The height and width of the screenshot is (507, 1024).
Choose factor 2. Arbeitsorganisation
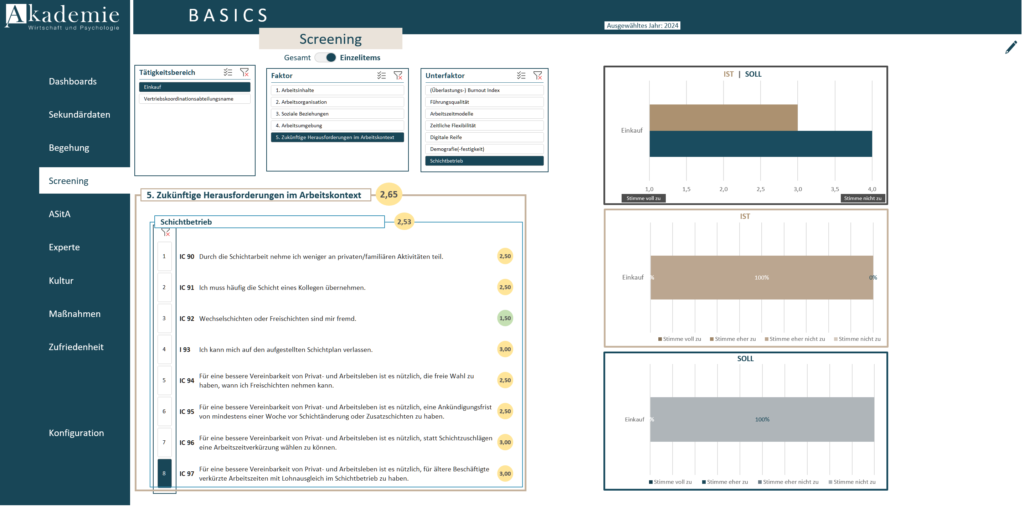click(337, 102)
